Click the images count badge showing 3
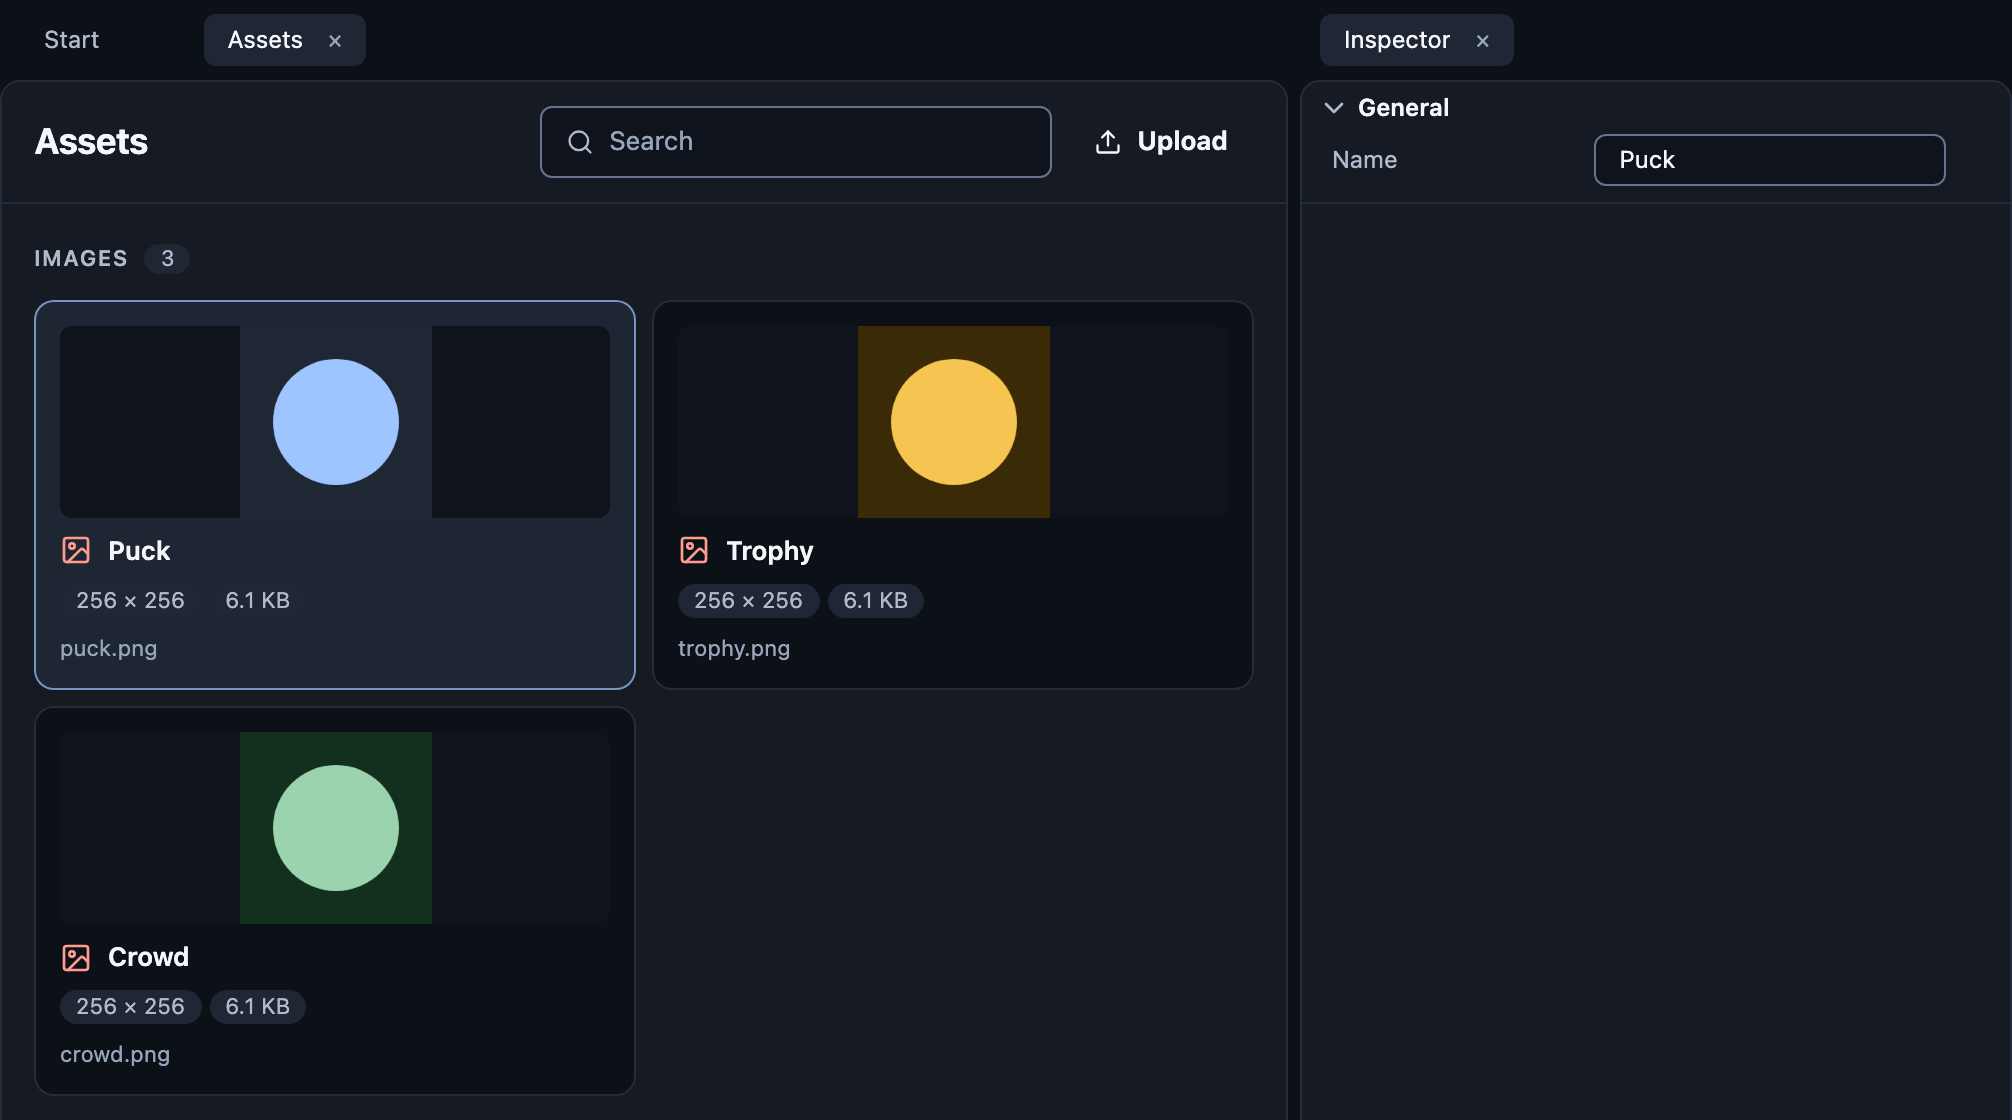The image size is (2012, 1120). coord(167,259)
